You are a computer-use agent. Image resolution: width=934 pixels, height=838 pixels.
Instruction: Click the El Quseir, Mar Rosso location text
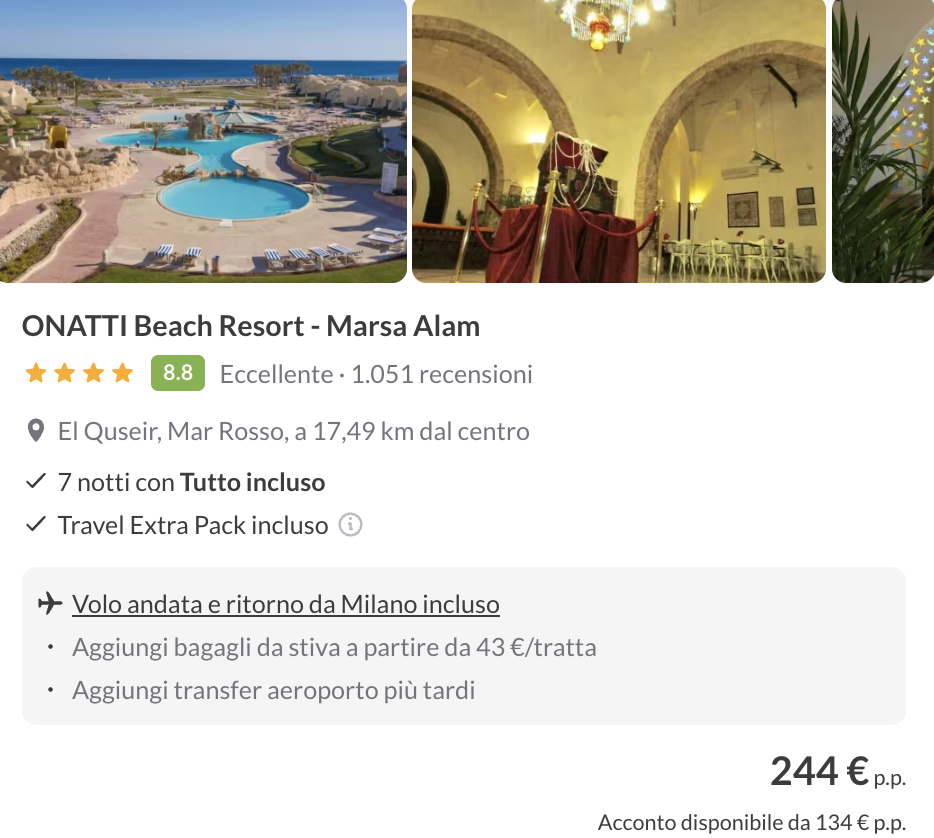pos(294,432)
